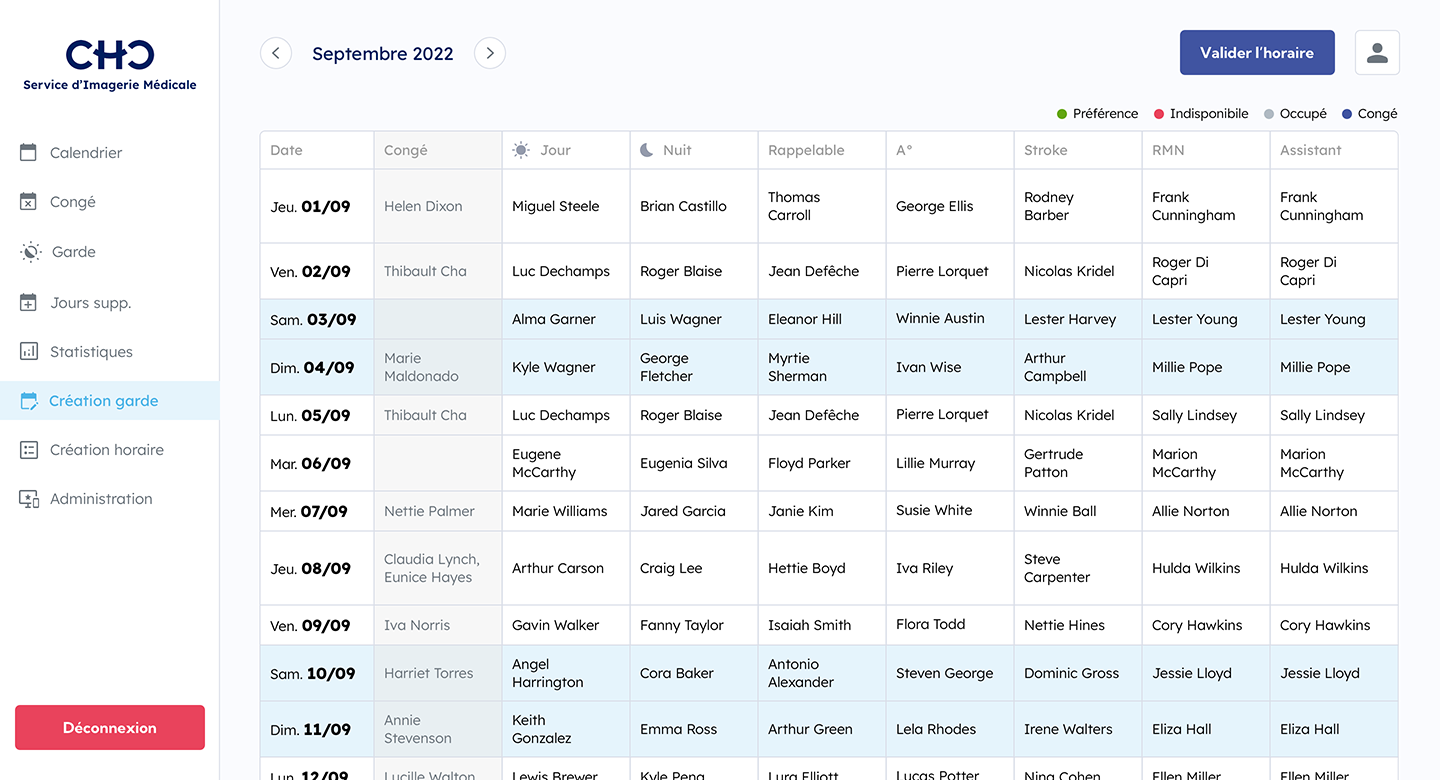Click the Valider l'horaire button
The width and height of the screenshot is (1440, 780).
[x=1257, y=53]
